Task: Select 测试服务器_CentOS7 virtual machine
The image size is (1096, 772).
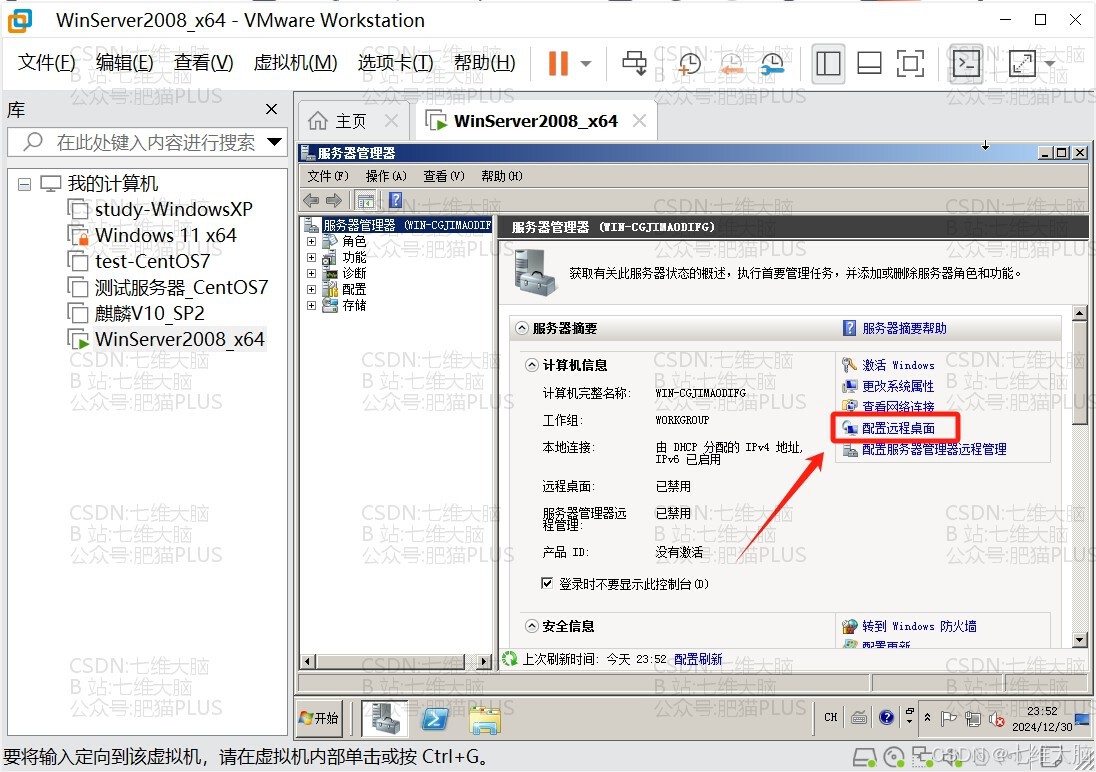Action: (182, 287)
